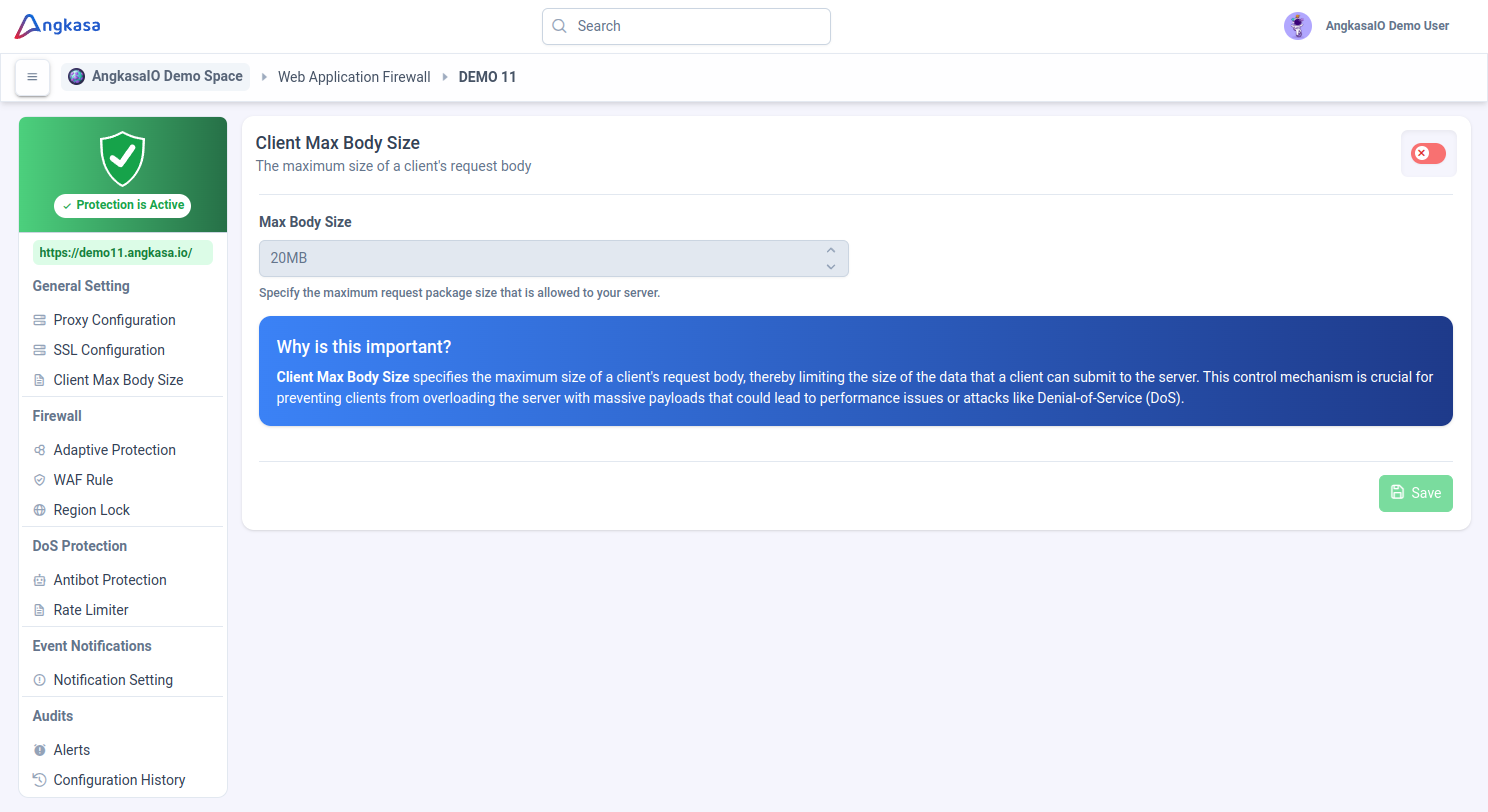
Task: Click the user avatar icon
Action: point(1298,26)
